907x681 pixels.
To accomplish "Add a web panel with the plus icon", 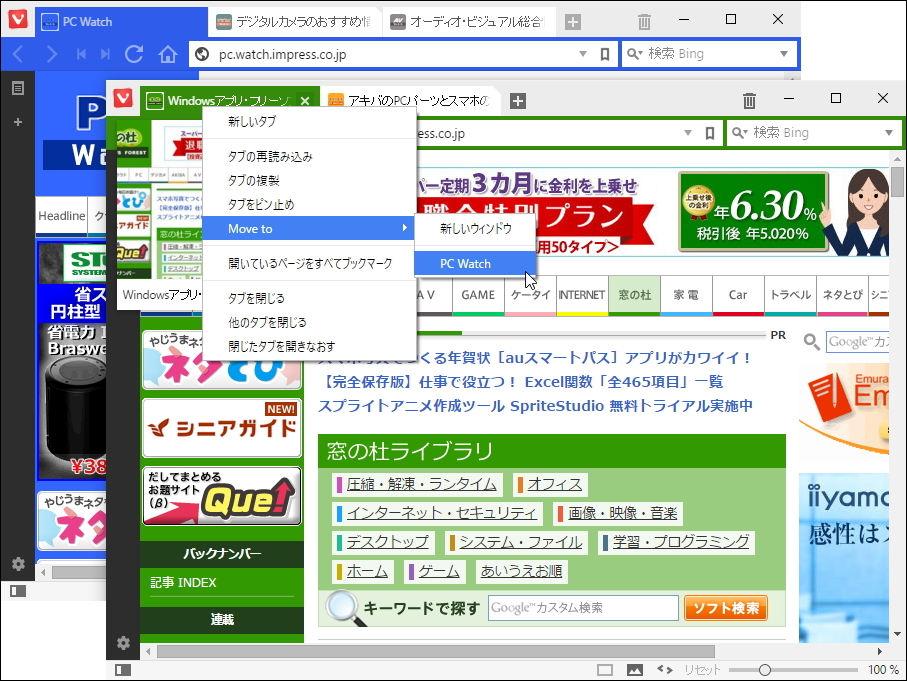I will coord(16,122).
